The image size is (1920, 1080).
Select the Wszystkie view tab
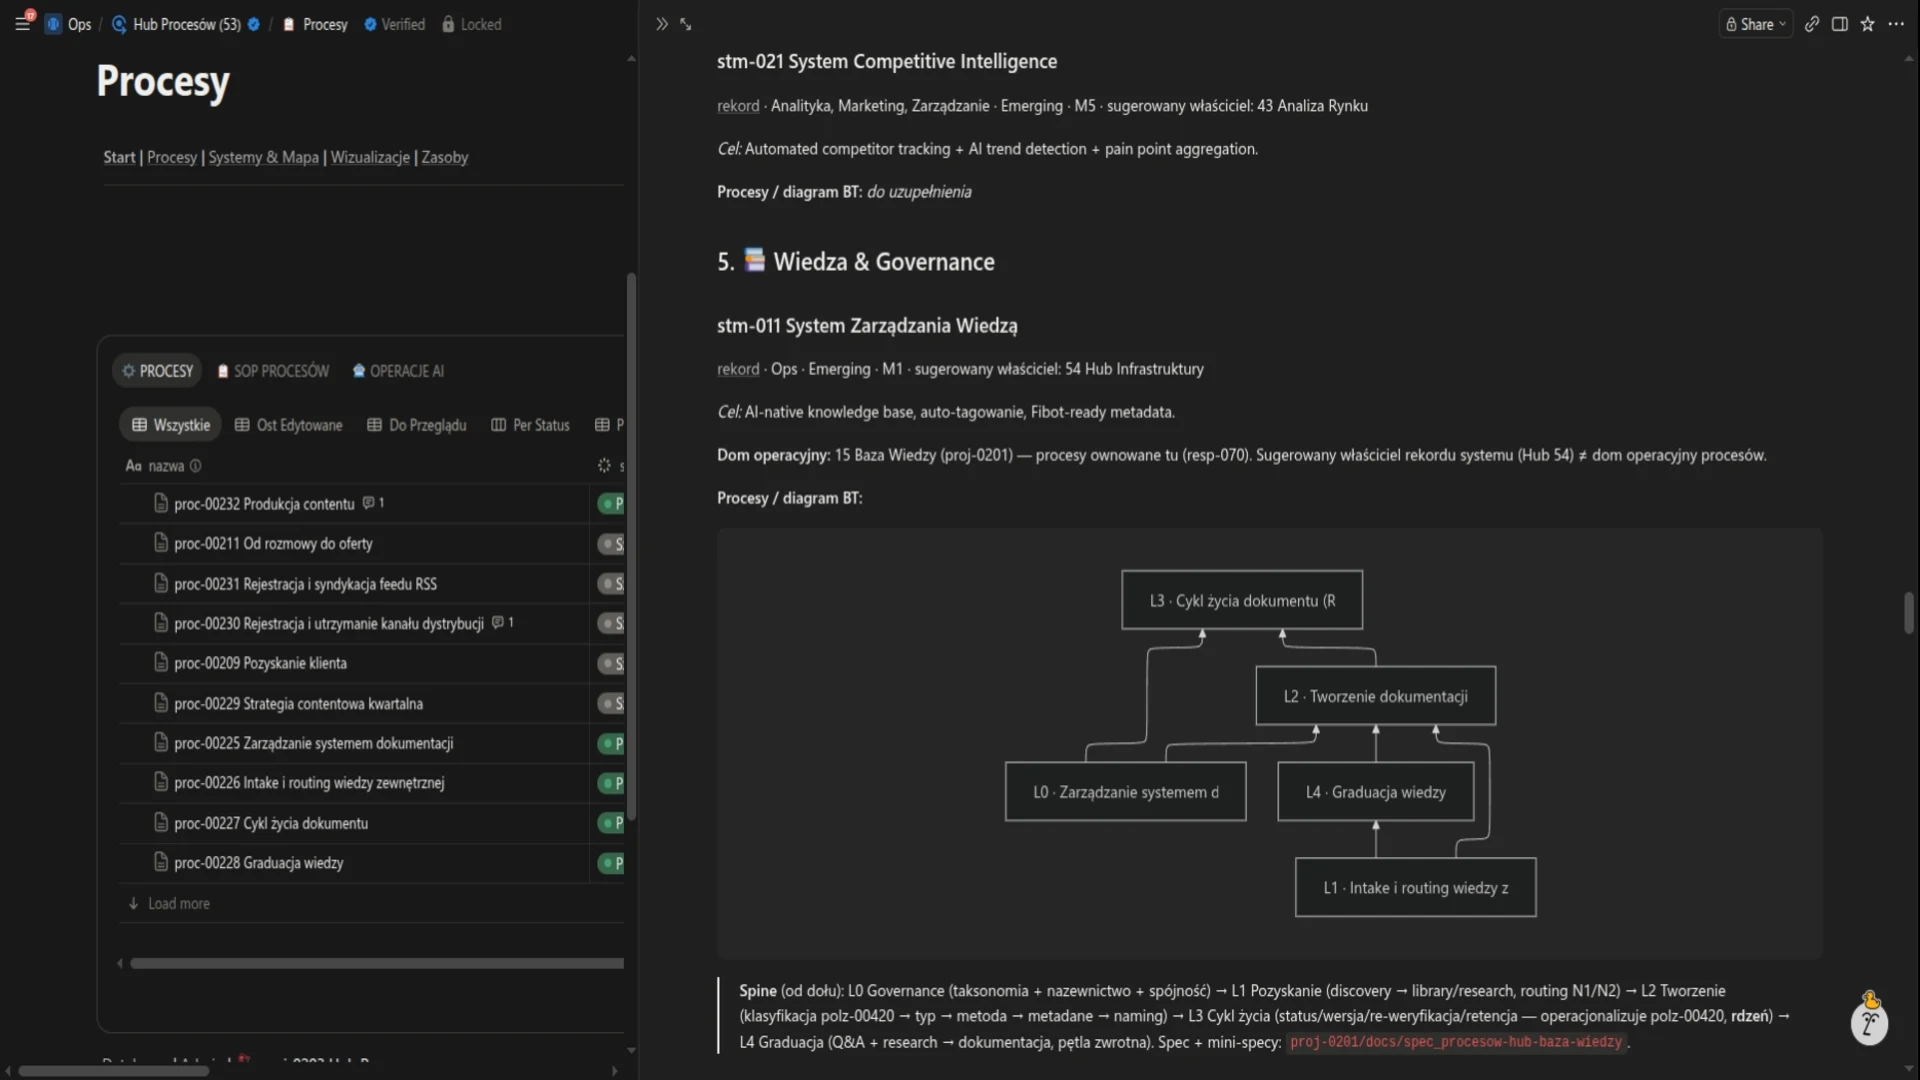click(171, 425)
